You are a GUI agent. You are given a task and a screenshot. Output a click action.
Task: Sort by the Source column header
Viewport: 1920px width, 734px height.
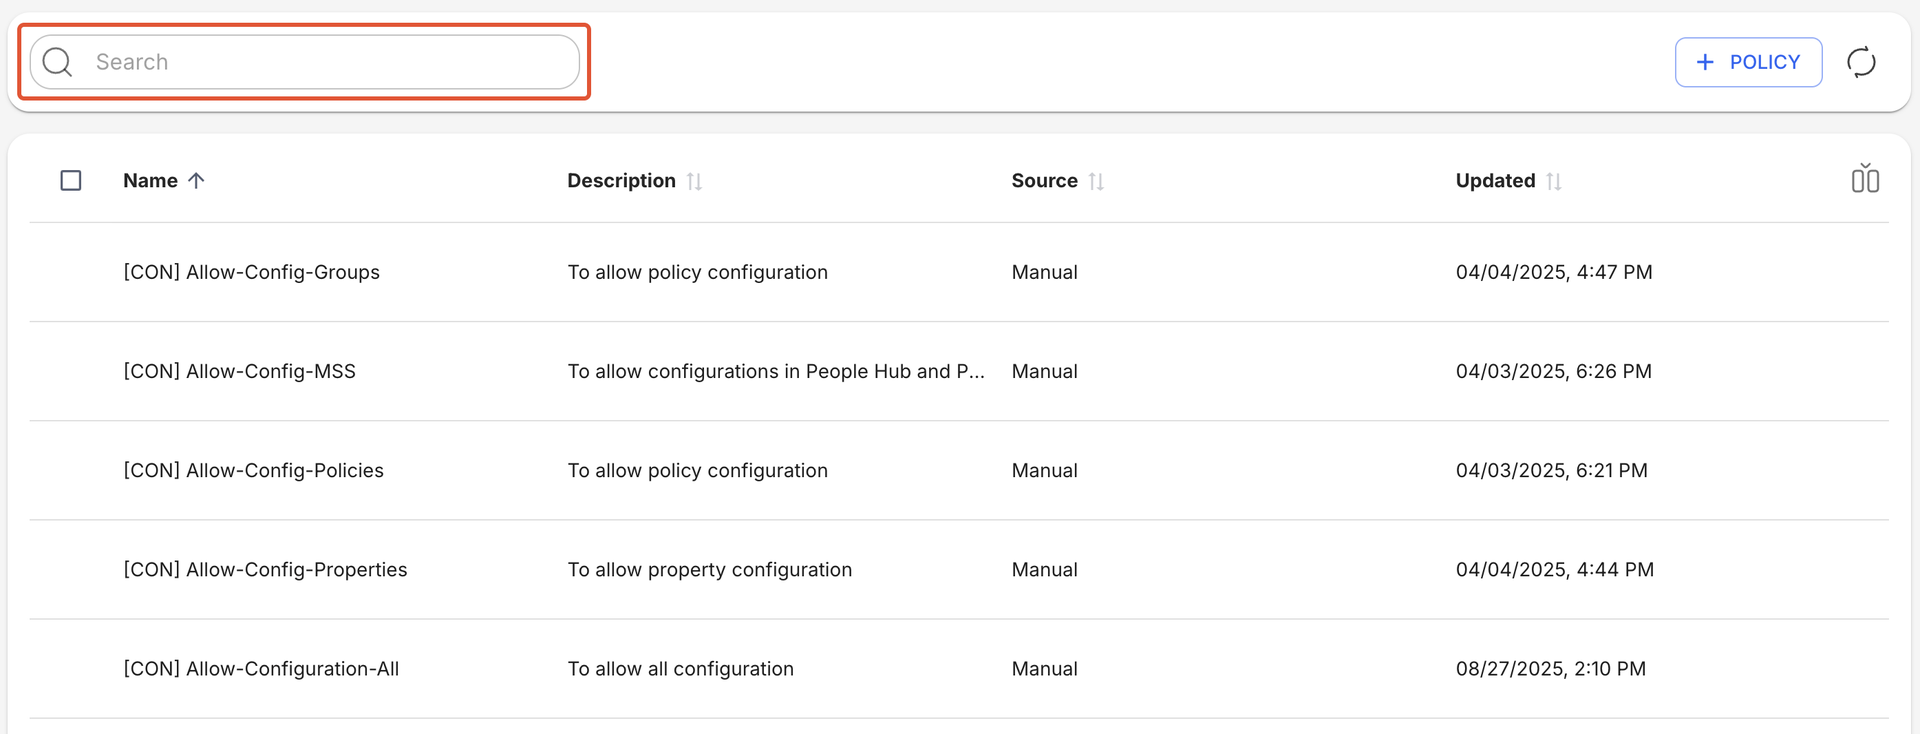pos(1044,181)
